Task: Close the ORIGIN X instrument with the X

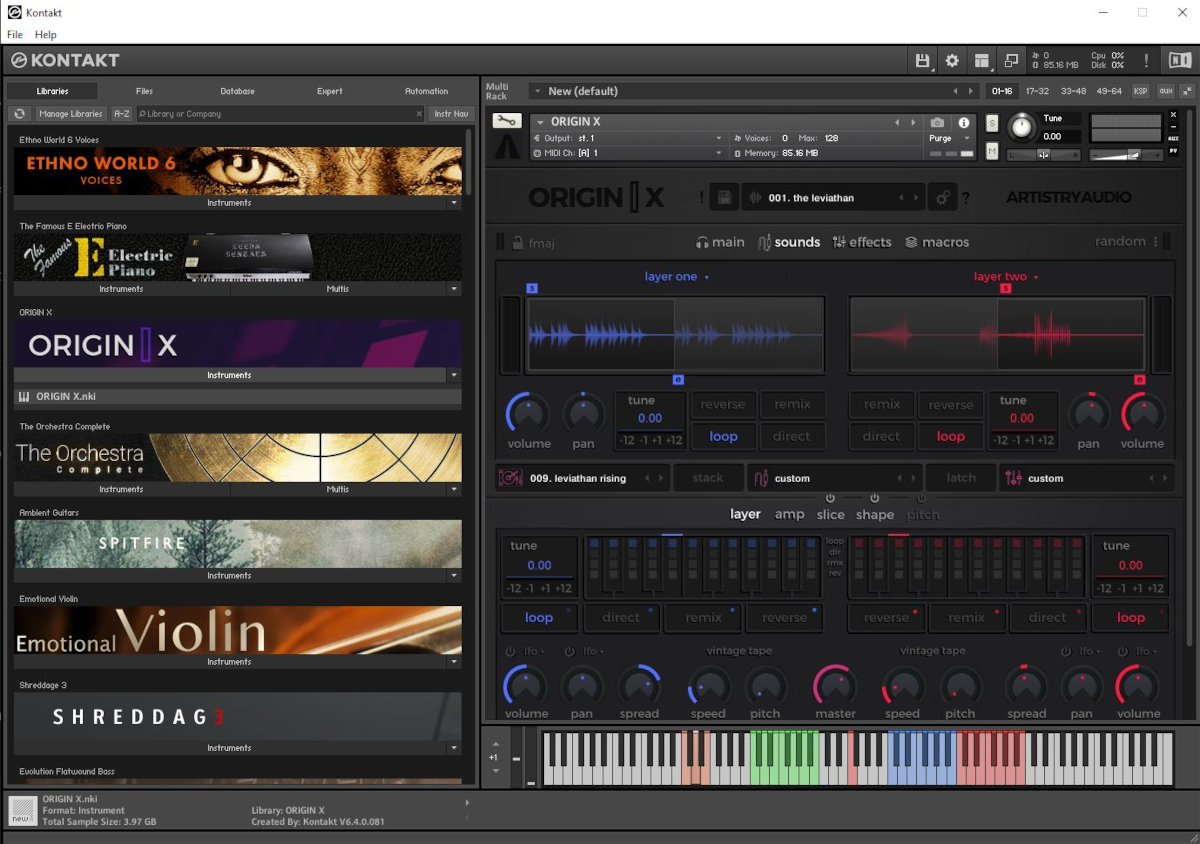Action: tap(1173, 116)
